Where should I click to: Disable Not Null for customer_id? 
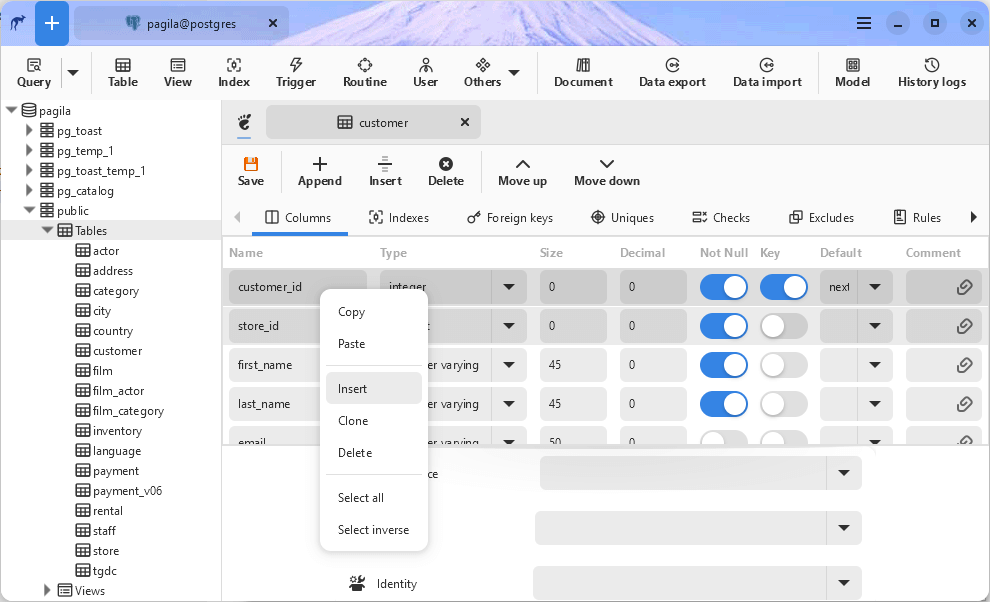(x=724, y=287)
